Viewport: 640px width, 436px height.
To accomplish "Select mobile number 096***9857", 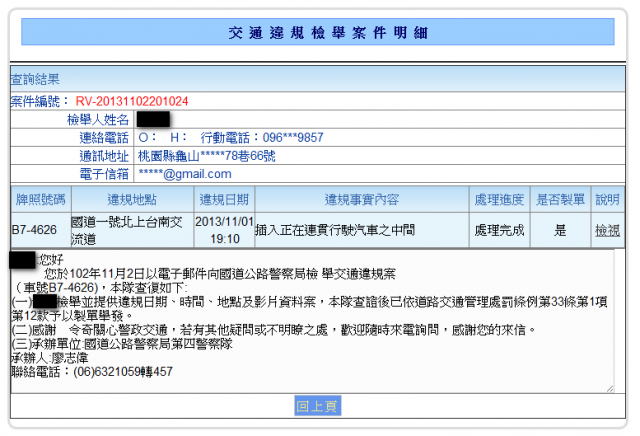I will (x=293, y=138).
